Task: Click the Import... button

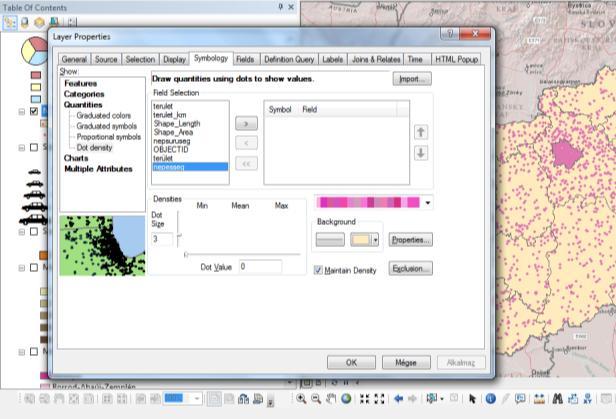Action: click(412, 79)
